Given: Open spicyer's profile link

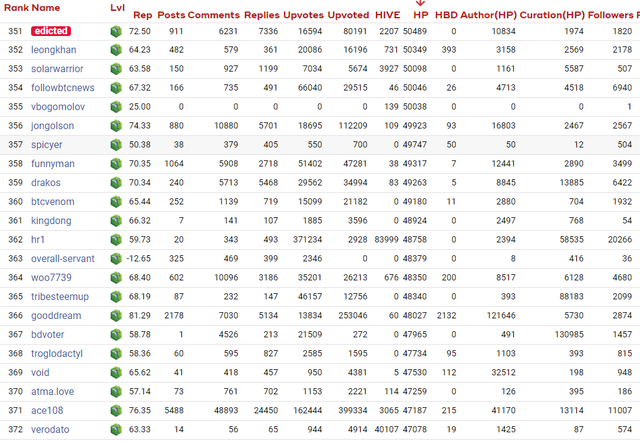Looking at the screenshot, I should pos(47,144).
